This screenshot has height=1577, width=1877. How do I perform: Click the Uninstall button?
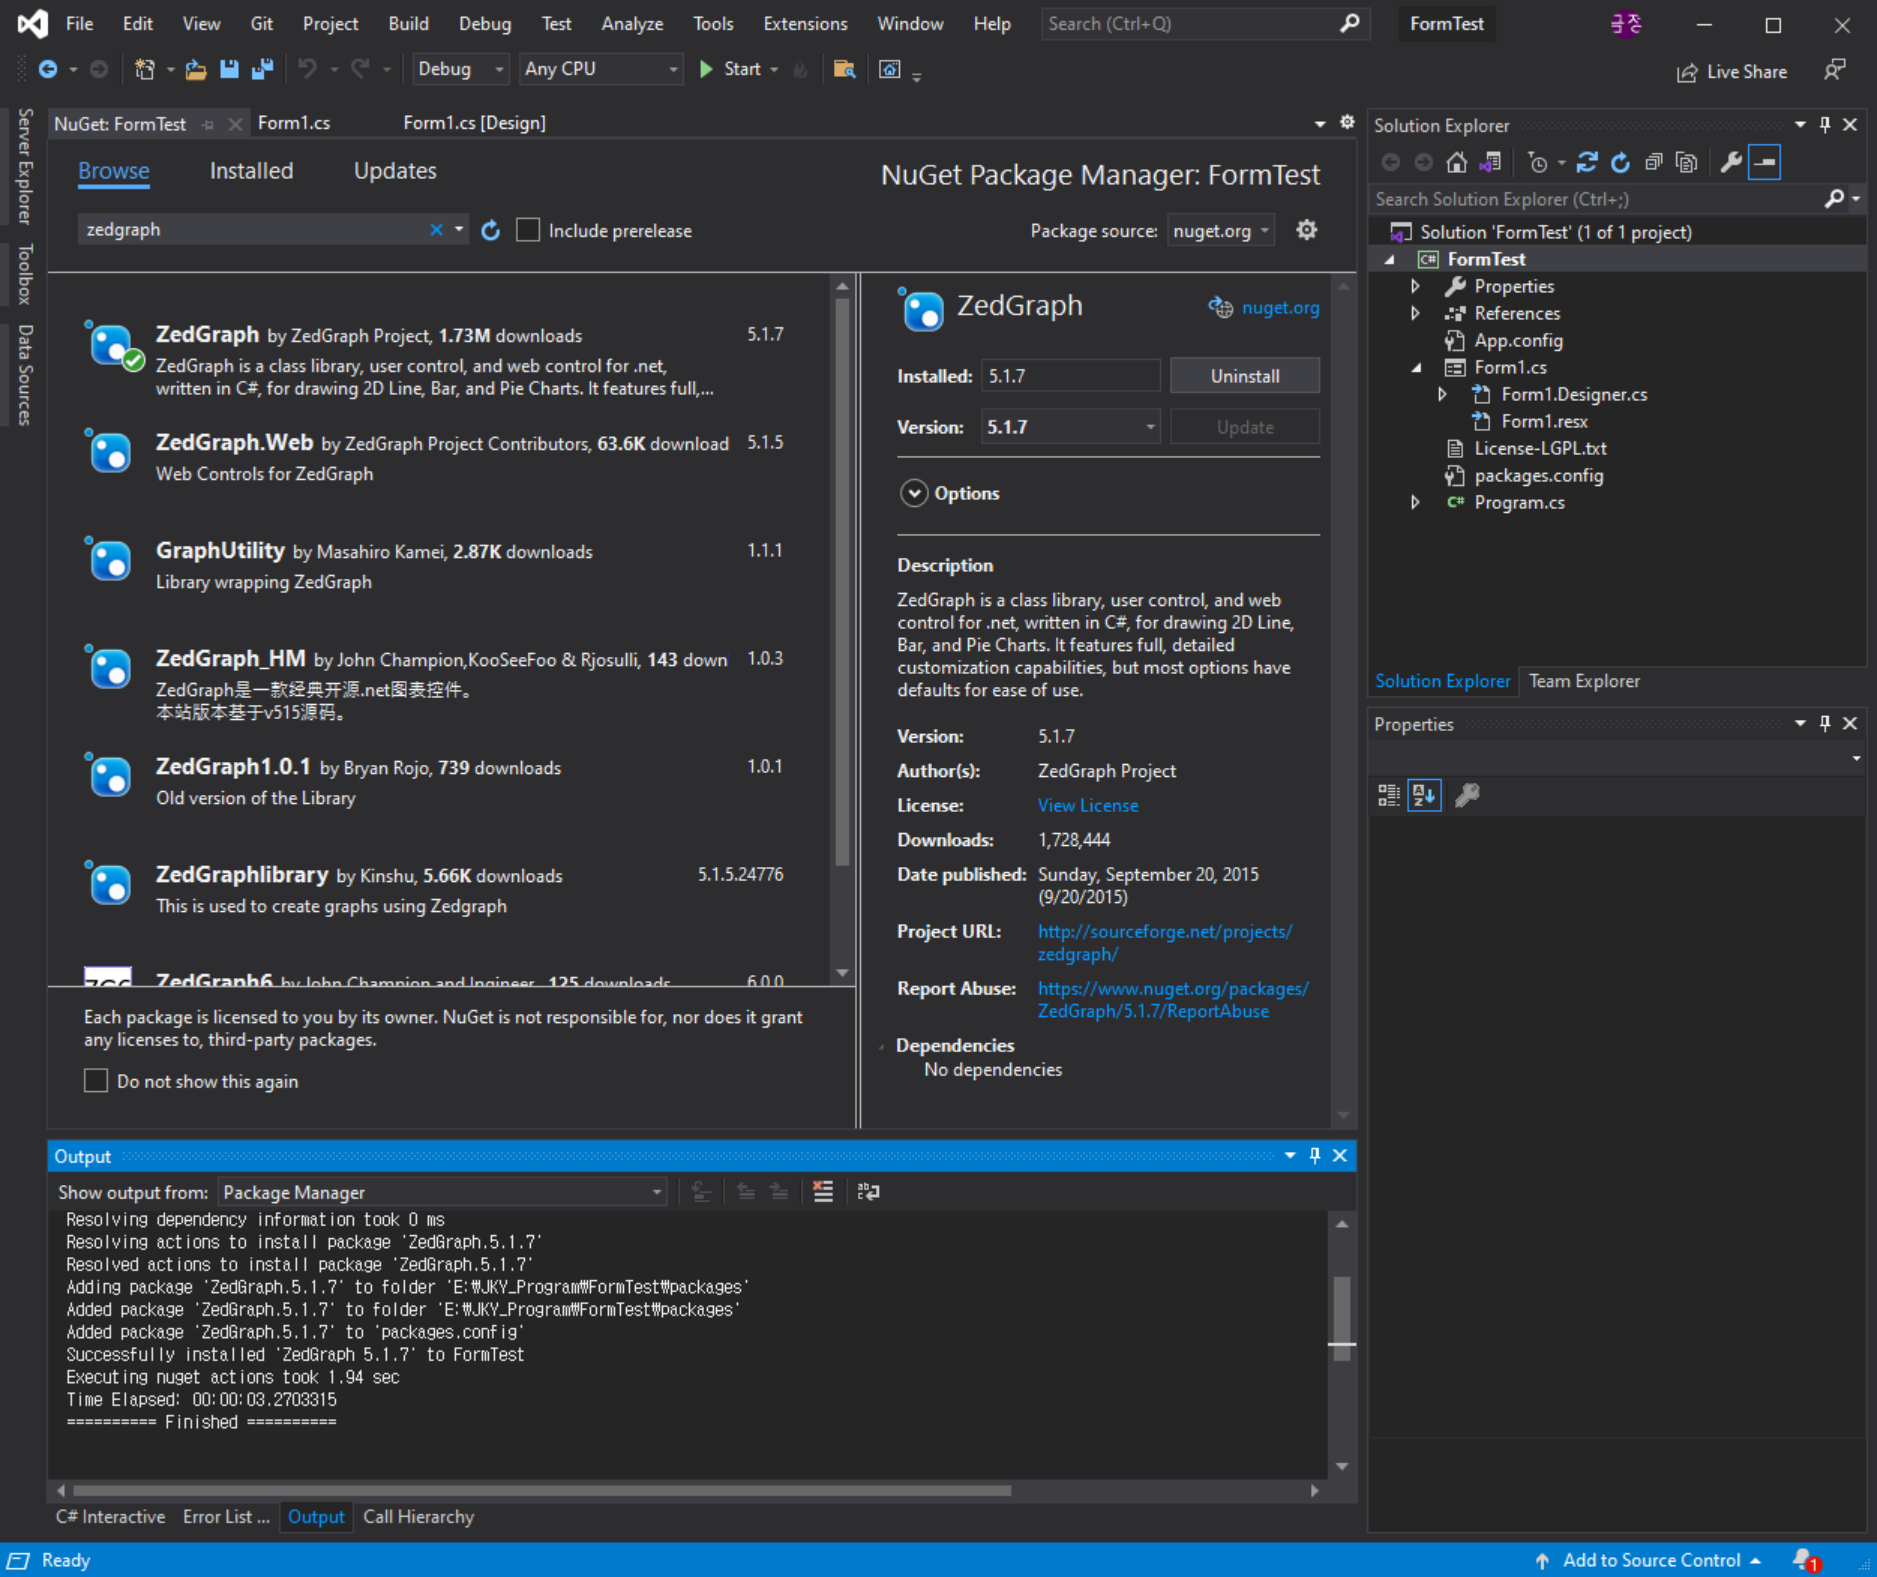1245,376
